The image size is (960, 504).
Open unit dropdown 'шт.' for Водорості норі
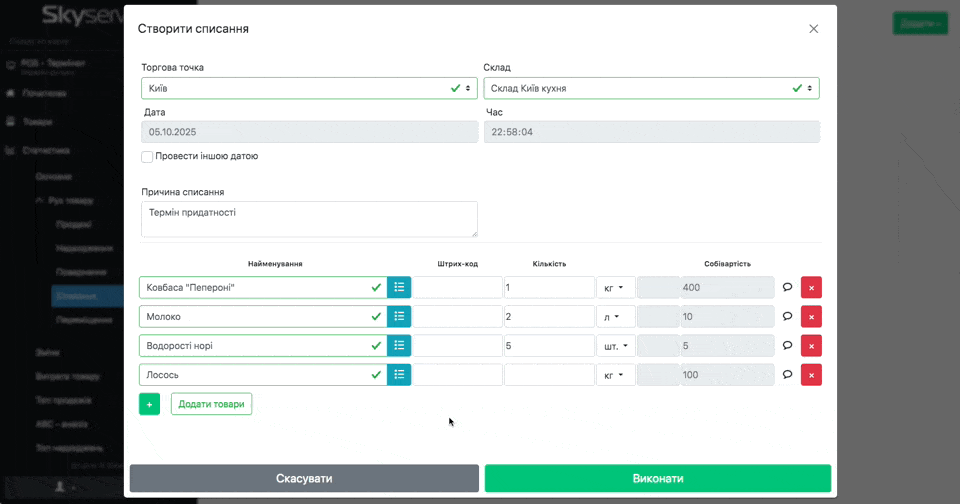pos(615,346)
